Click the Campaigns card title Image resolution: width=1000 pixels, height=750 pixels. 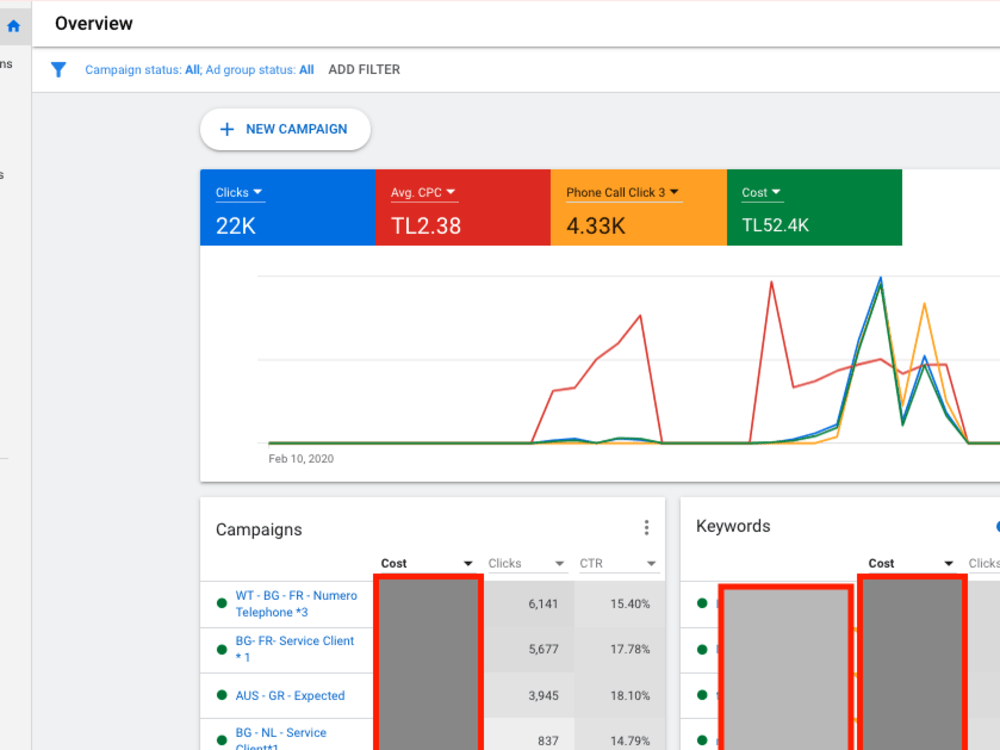point(259,529)
